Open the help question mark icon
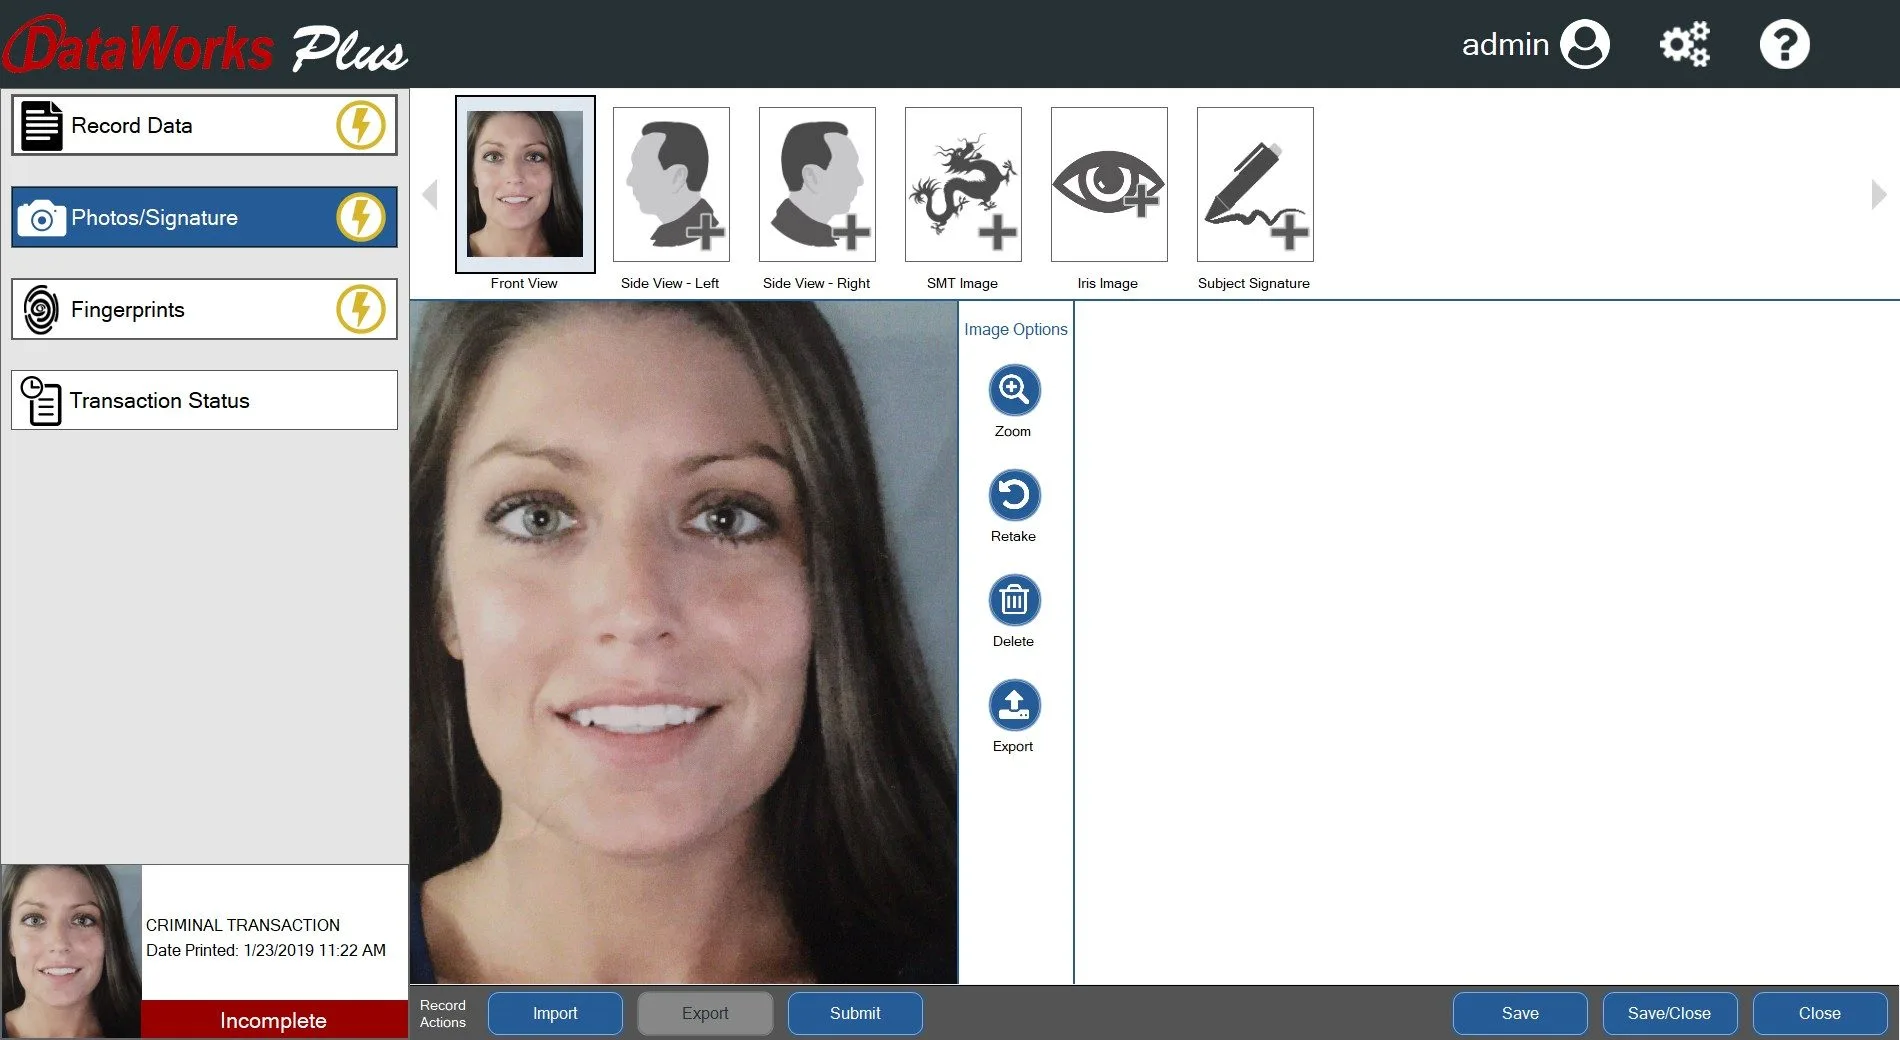 (x=1784, y=45)
